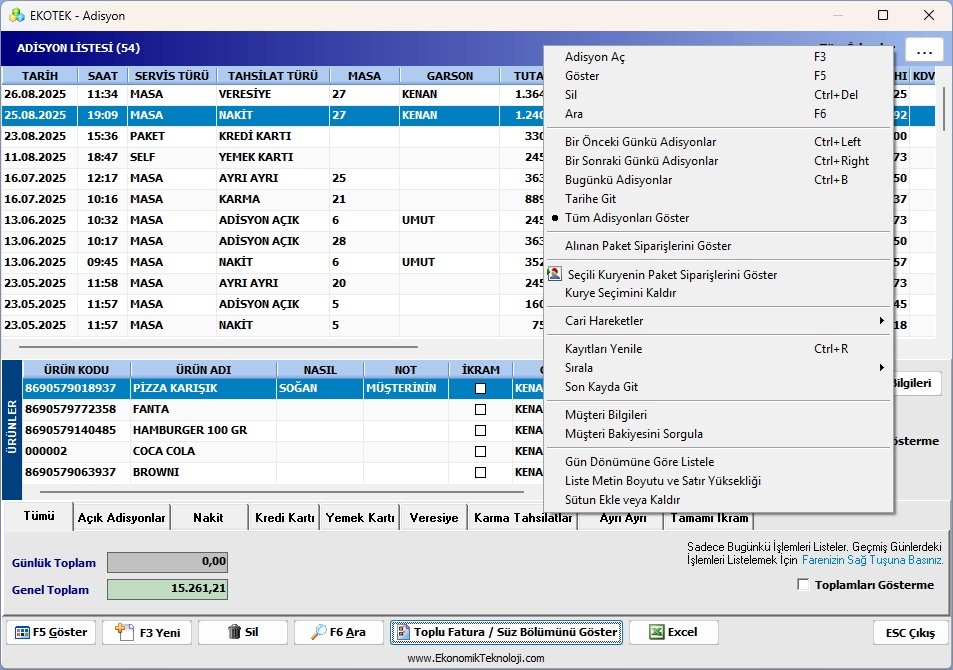Toggle İKRAM checkbox for FANTA row
This screenshot has width=953, height=670.
pos(480,409)
